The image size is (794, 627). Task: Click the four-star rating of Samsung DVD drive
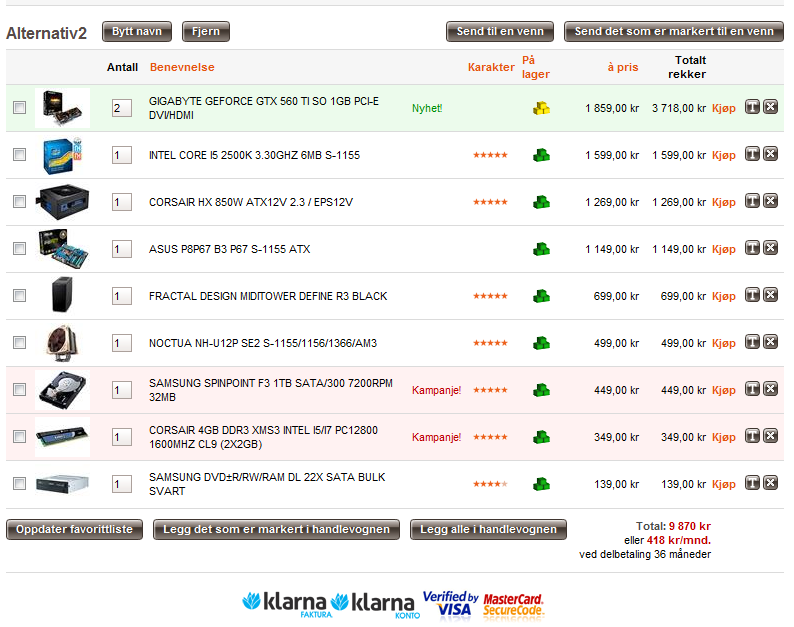(x=490, y=484)
